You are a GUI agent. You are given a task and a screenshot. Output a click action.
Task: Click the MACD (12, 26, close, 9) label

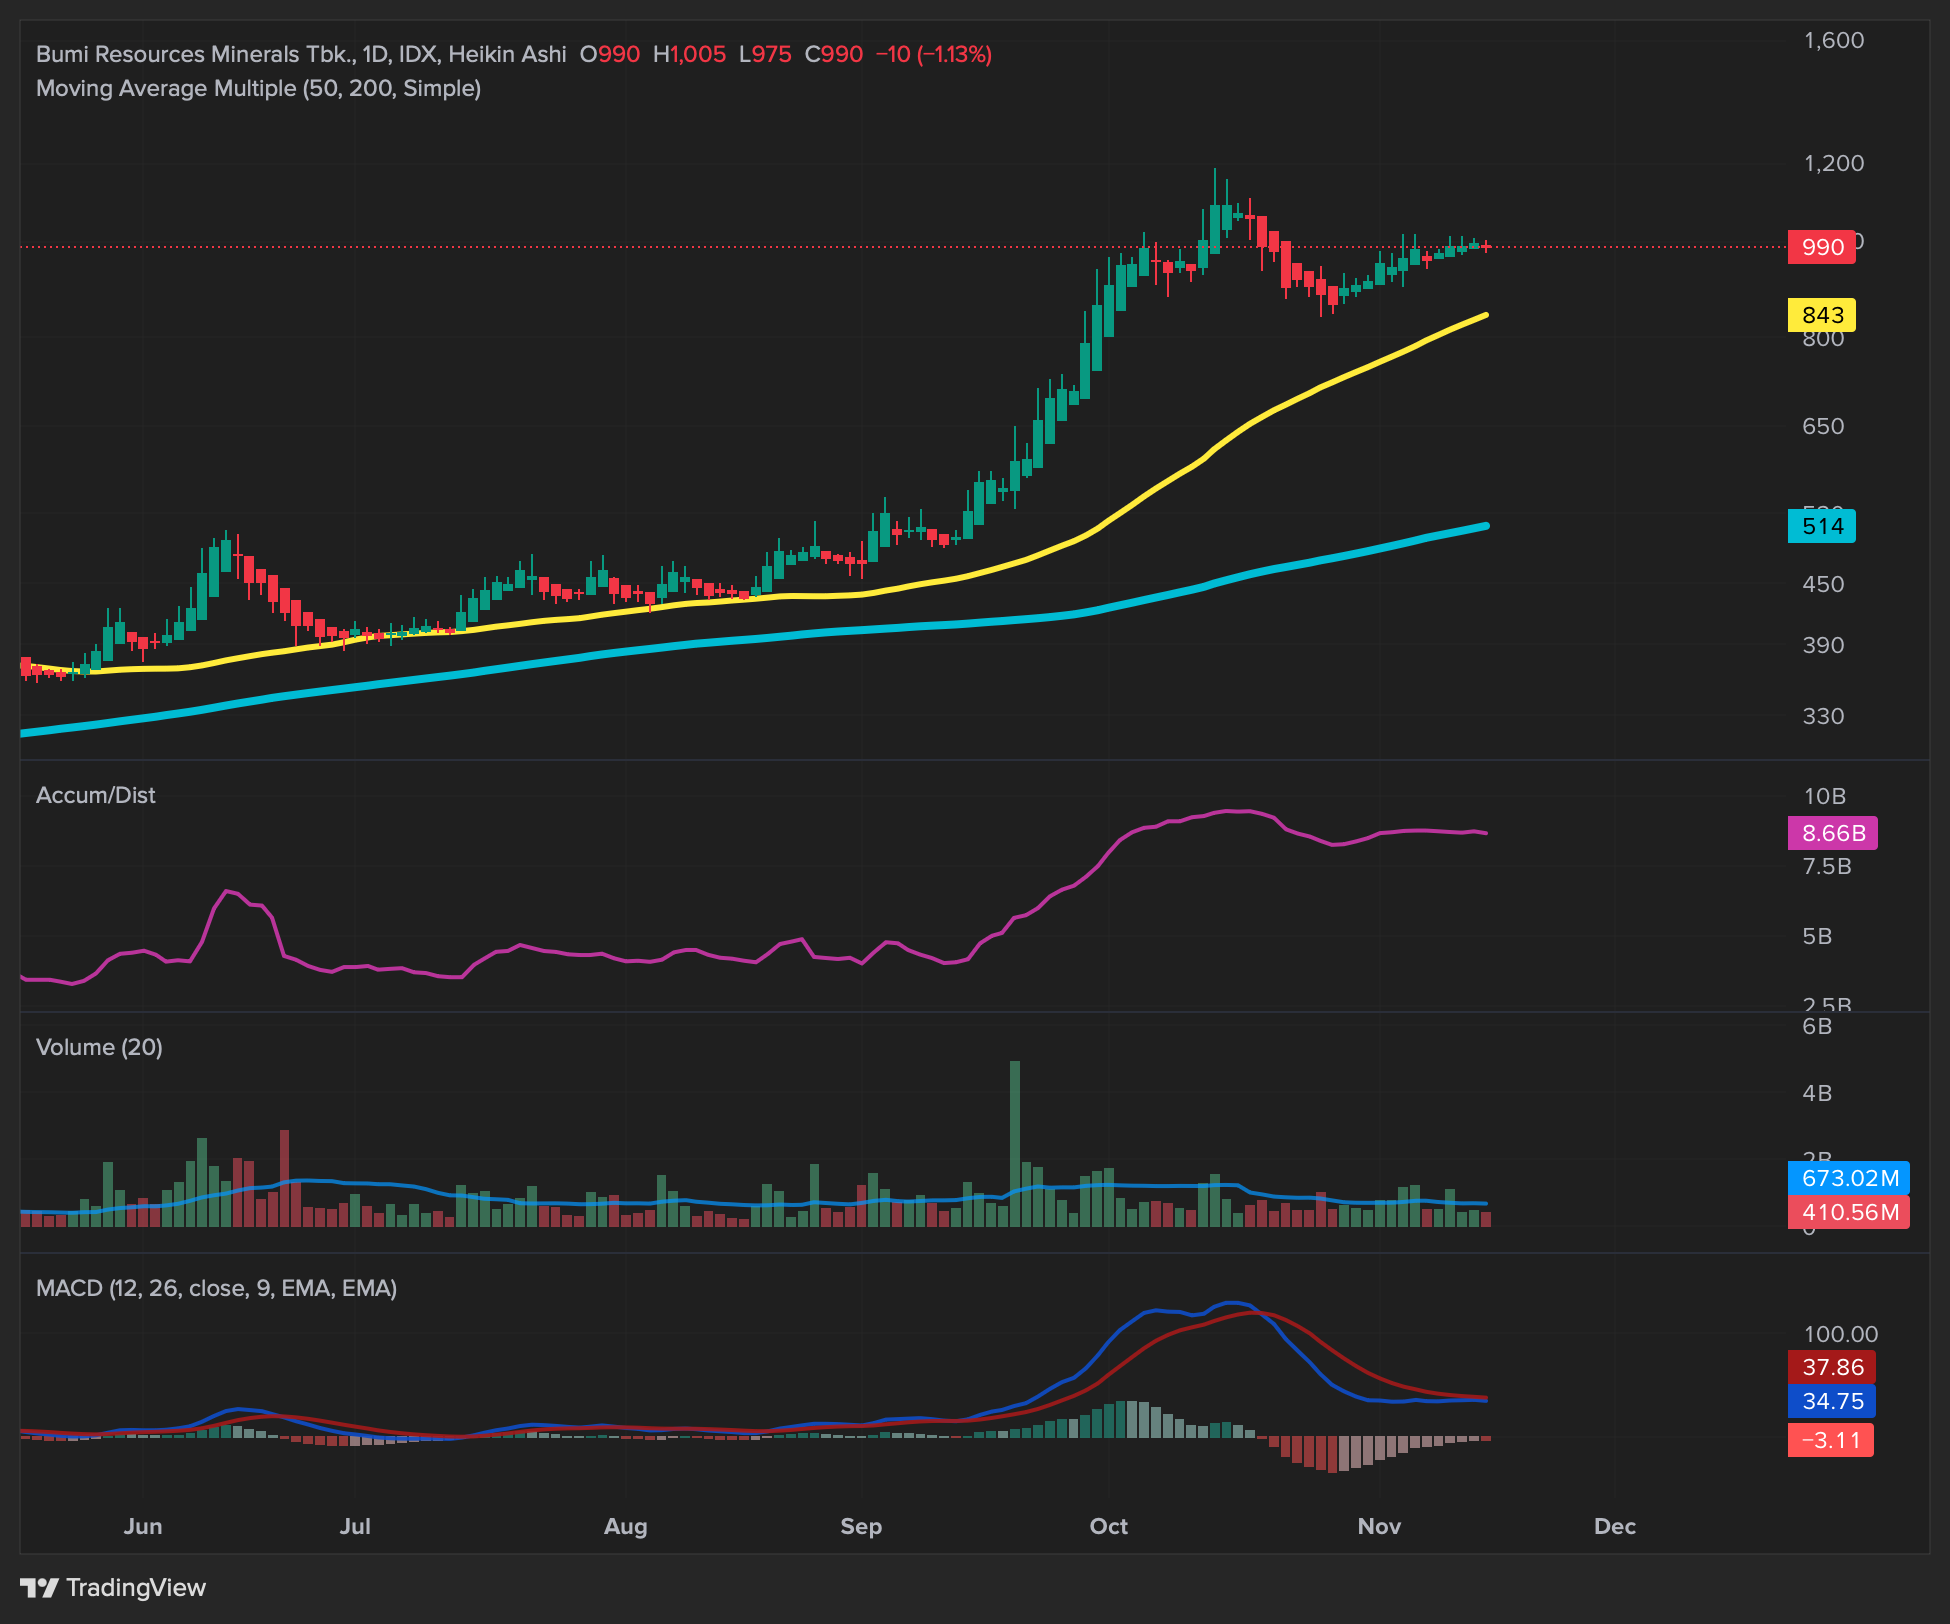pos(216,1288)
